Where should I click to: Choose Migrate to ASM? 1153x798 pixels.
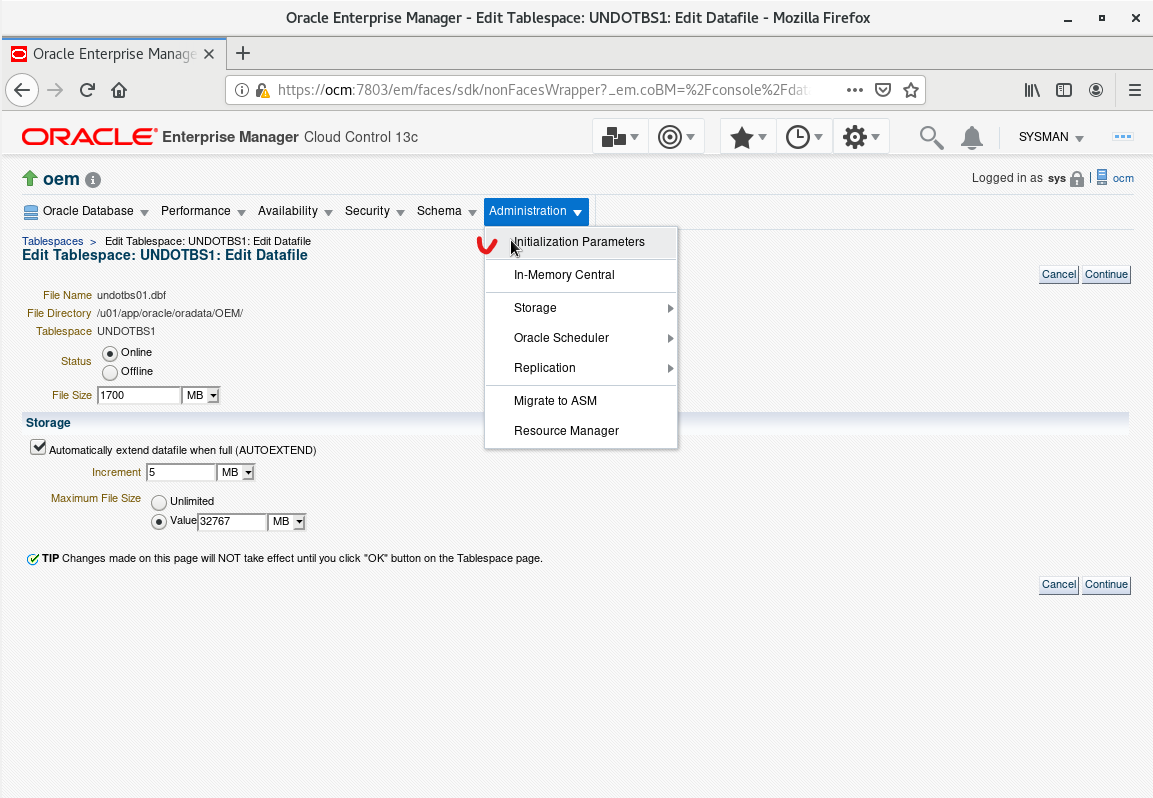point(580,401)
